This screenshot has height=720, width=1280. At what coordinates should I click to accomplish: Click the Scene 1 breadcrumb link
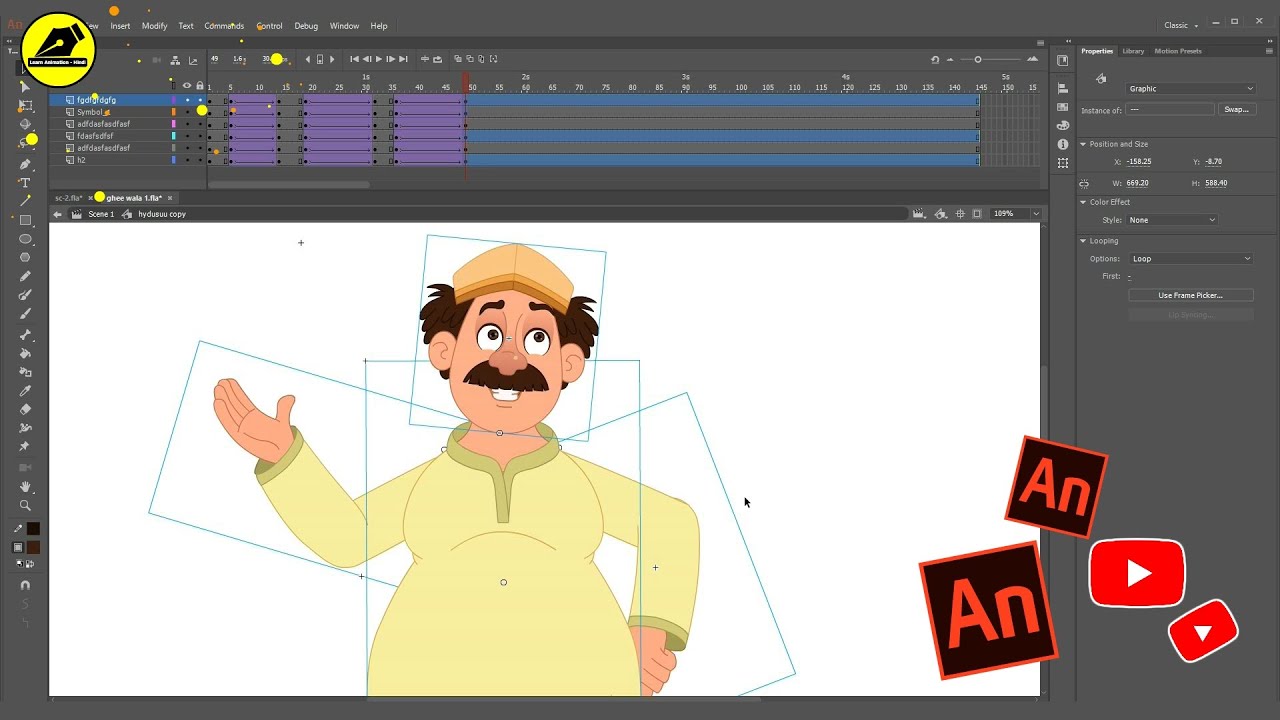[101, 214]
